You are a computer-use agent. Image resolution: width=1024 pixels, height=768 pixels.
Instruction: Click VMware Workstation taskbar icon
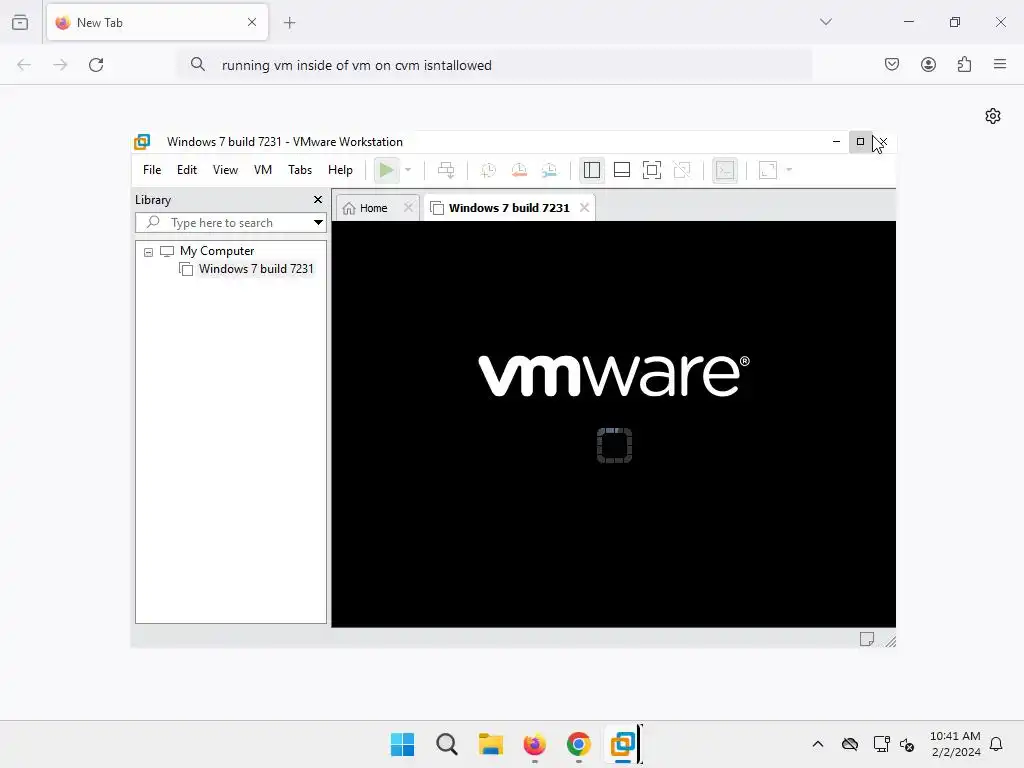pos(623,744)
